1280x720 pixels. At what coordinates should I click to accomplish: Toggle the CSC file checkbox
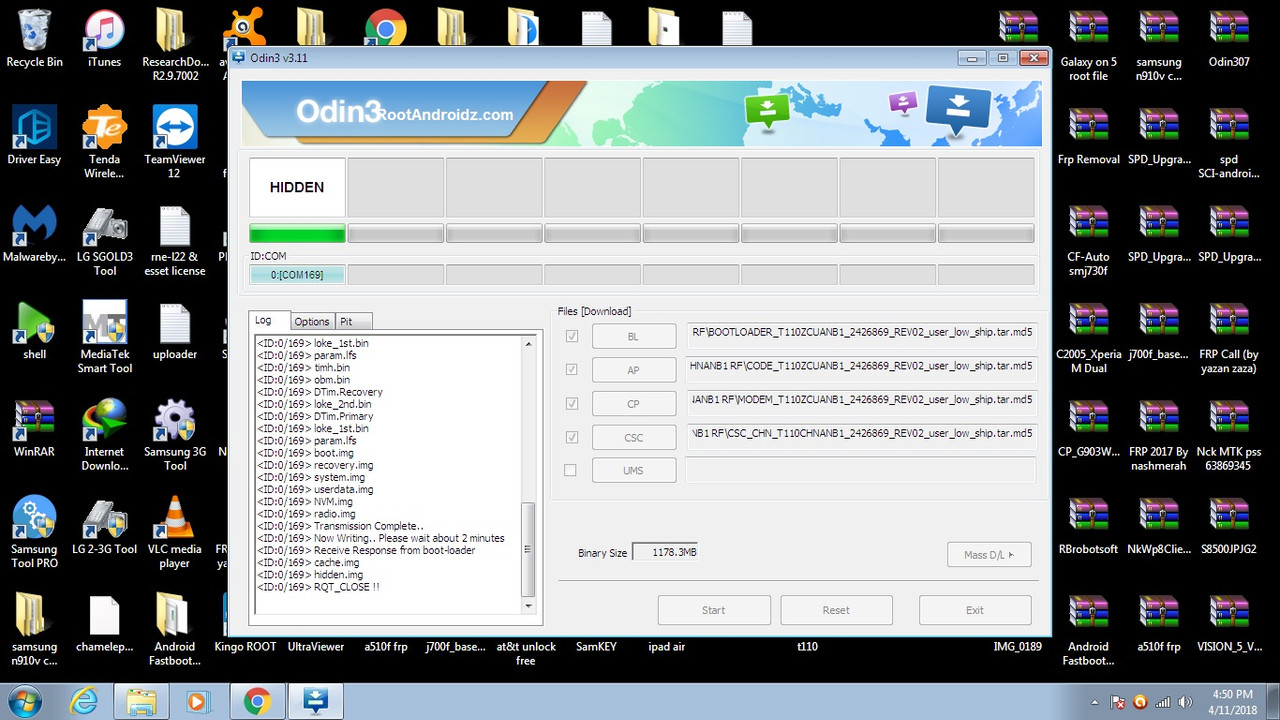pyautogui.click(x=571, y=437)
